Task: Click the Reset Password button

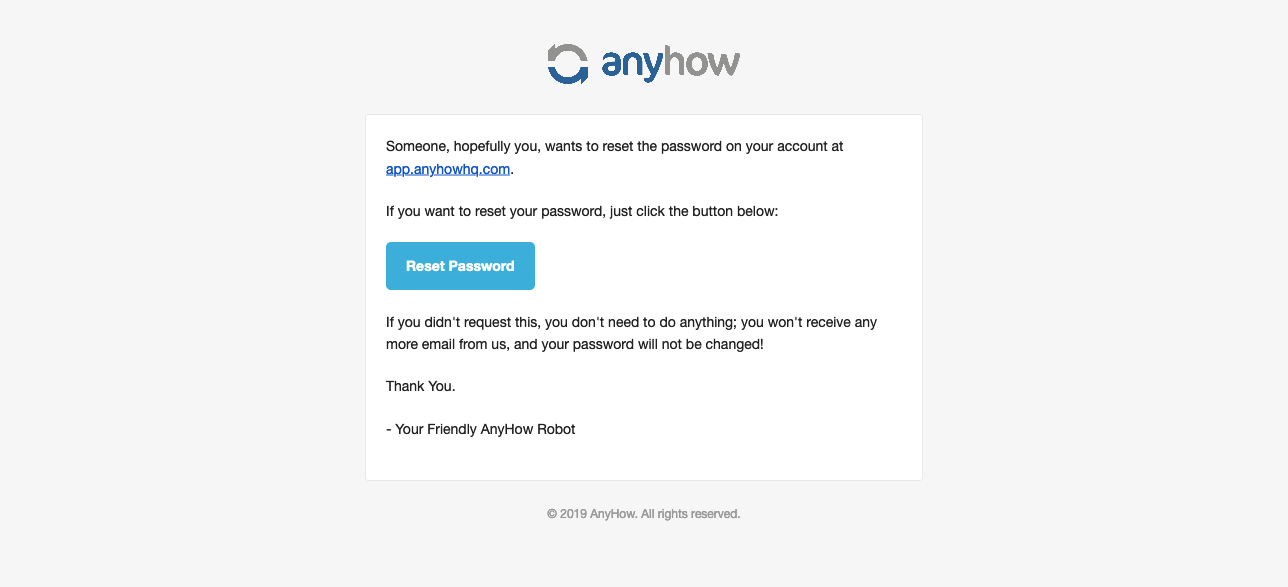Action: [460, 266]
